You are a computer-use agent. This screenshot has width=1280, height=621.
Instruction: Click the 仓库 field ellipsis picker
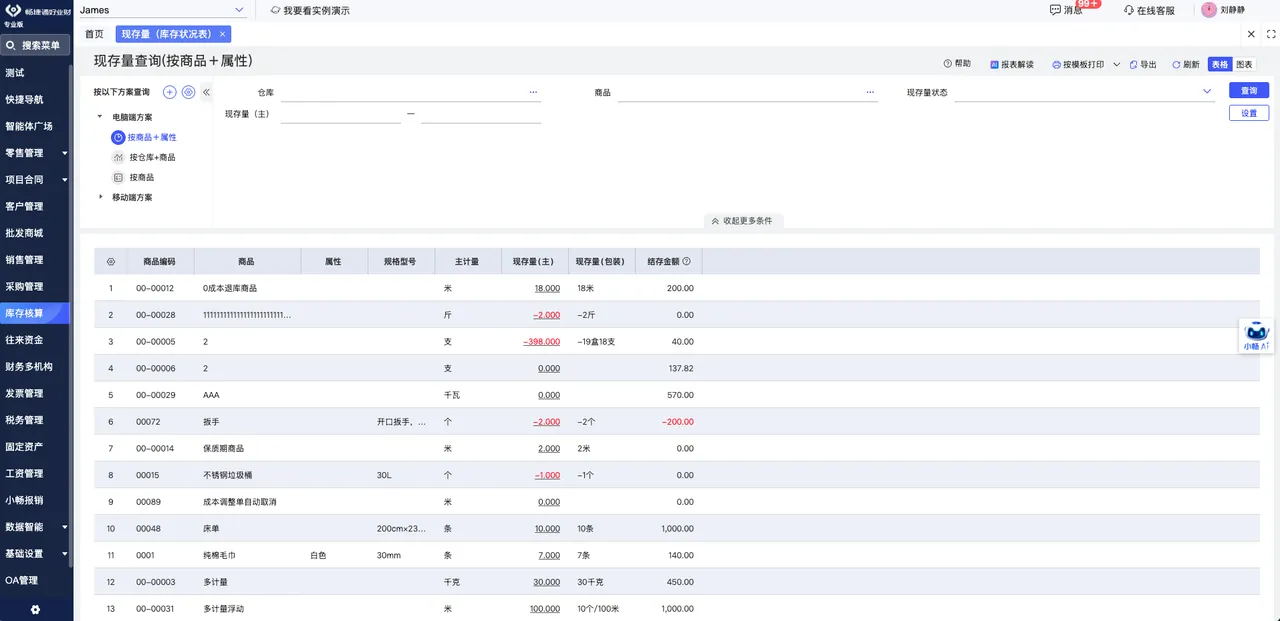coord(534,92)
